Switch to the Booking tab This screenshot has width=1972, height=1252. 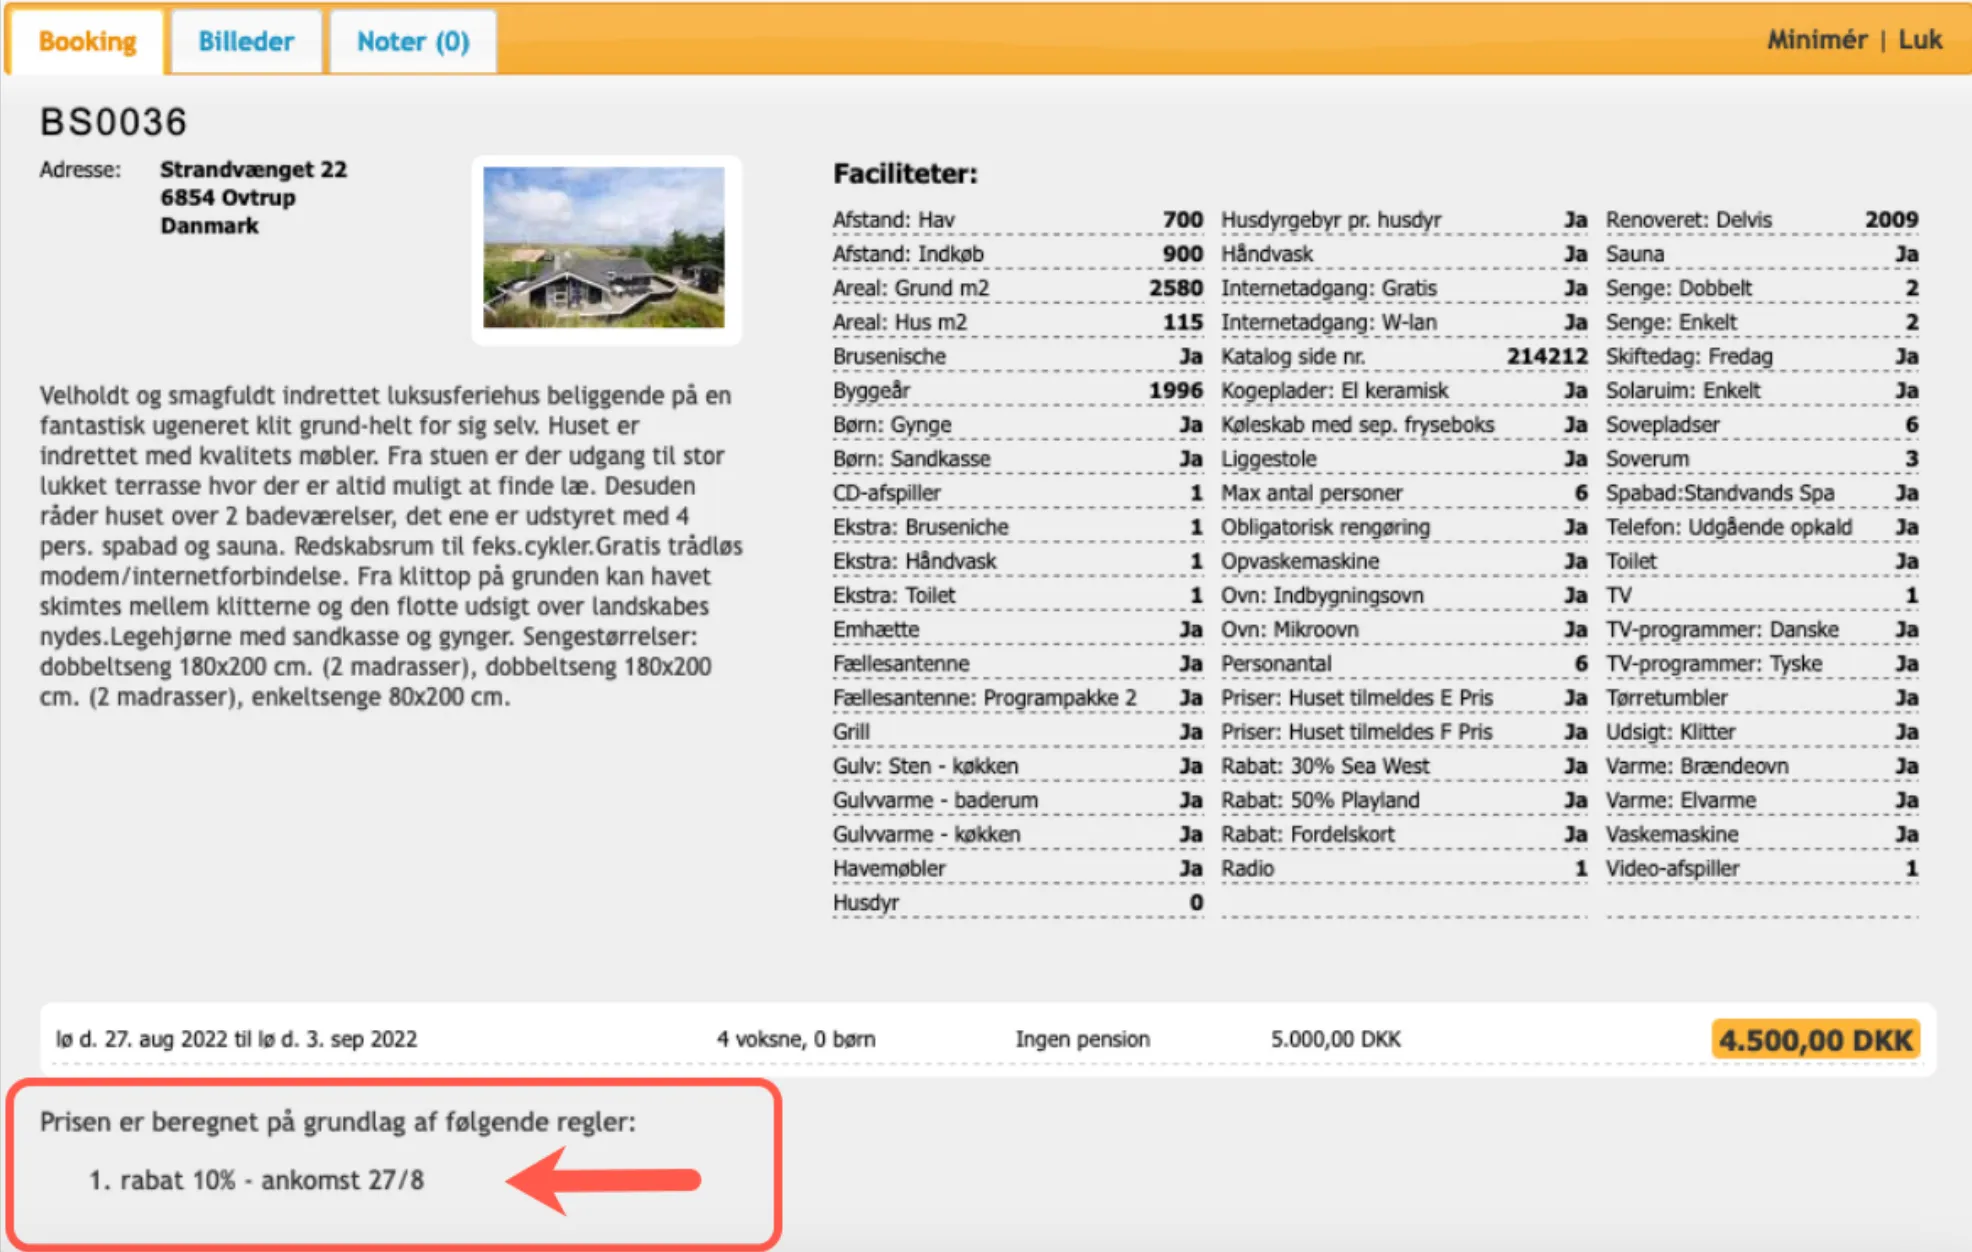tap(87, 42)
